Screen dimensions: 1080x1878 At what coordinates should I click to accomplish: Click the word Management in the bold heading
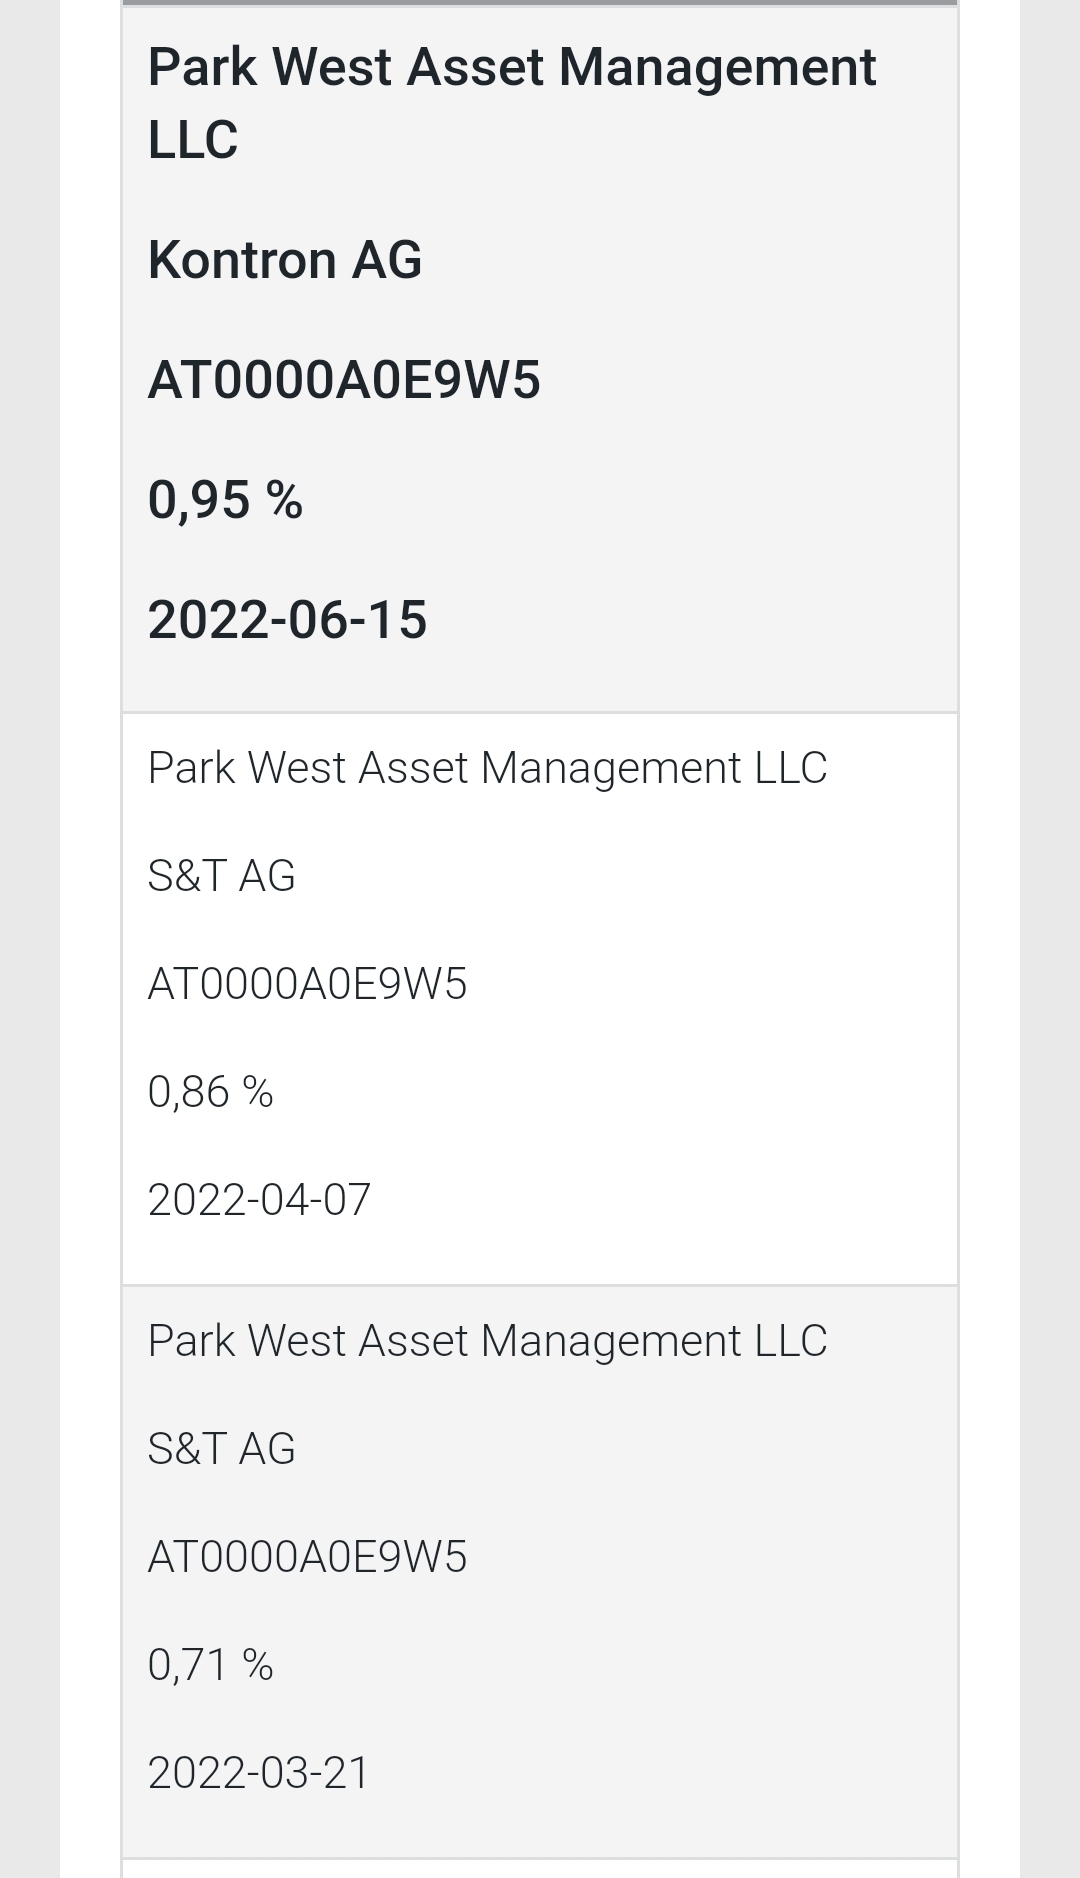pyautogui.click(x=716, y=68)
